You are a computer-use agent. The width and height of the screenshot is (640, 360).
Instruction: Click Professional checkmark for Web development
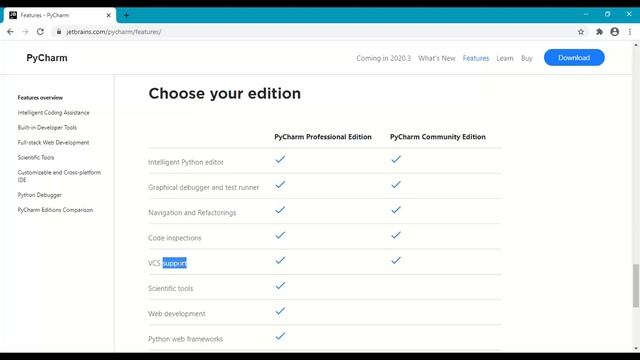click(x=280, y=311)
